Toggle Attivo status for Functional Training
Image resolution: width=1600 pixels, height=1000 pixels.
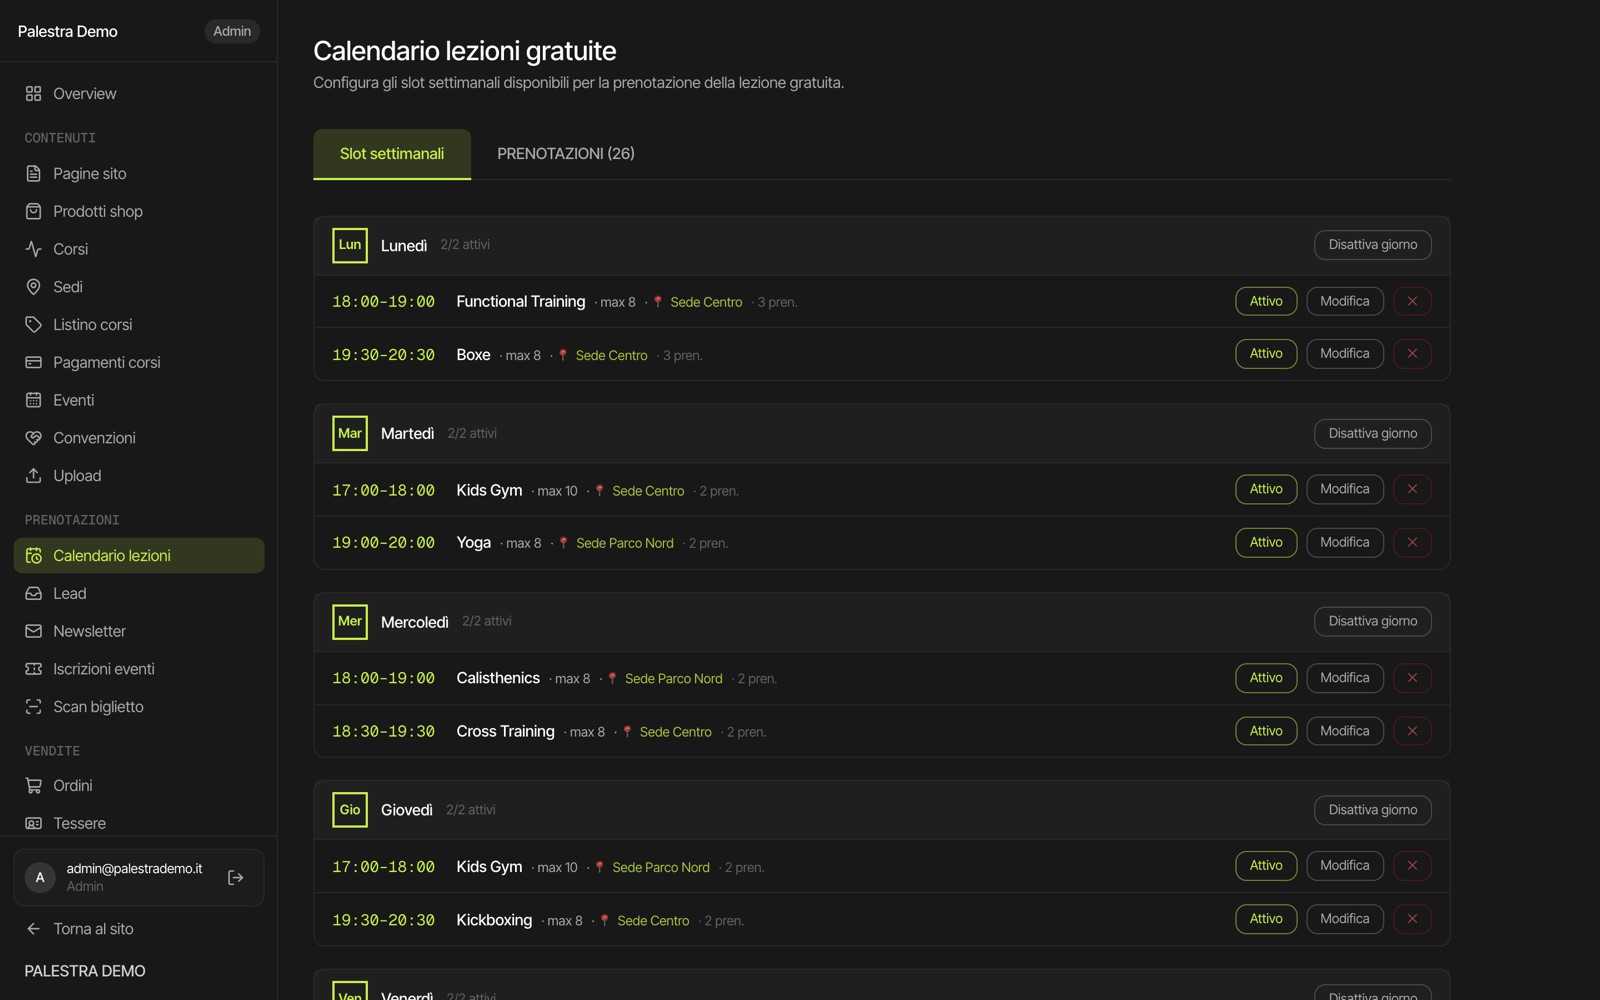click(x=1266, y=301)
